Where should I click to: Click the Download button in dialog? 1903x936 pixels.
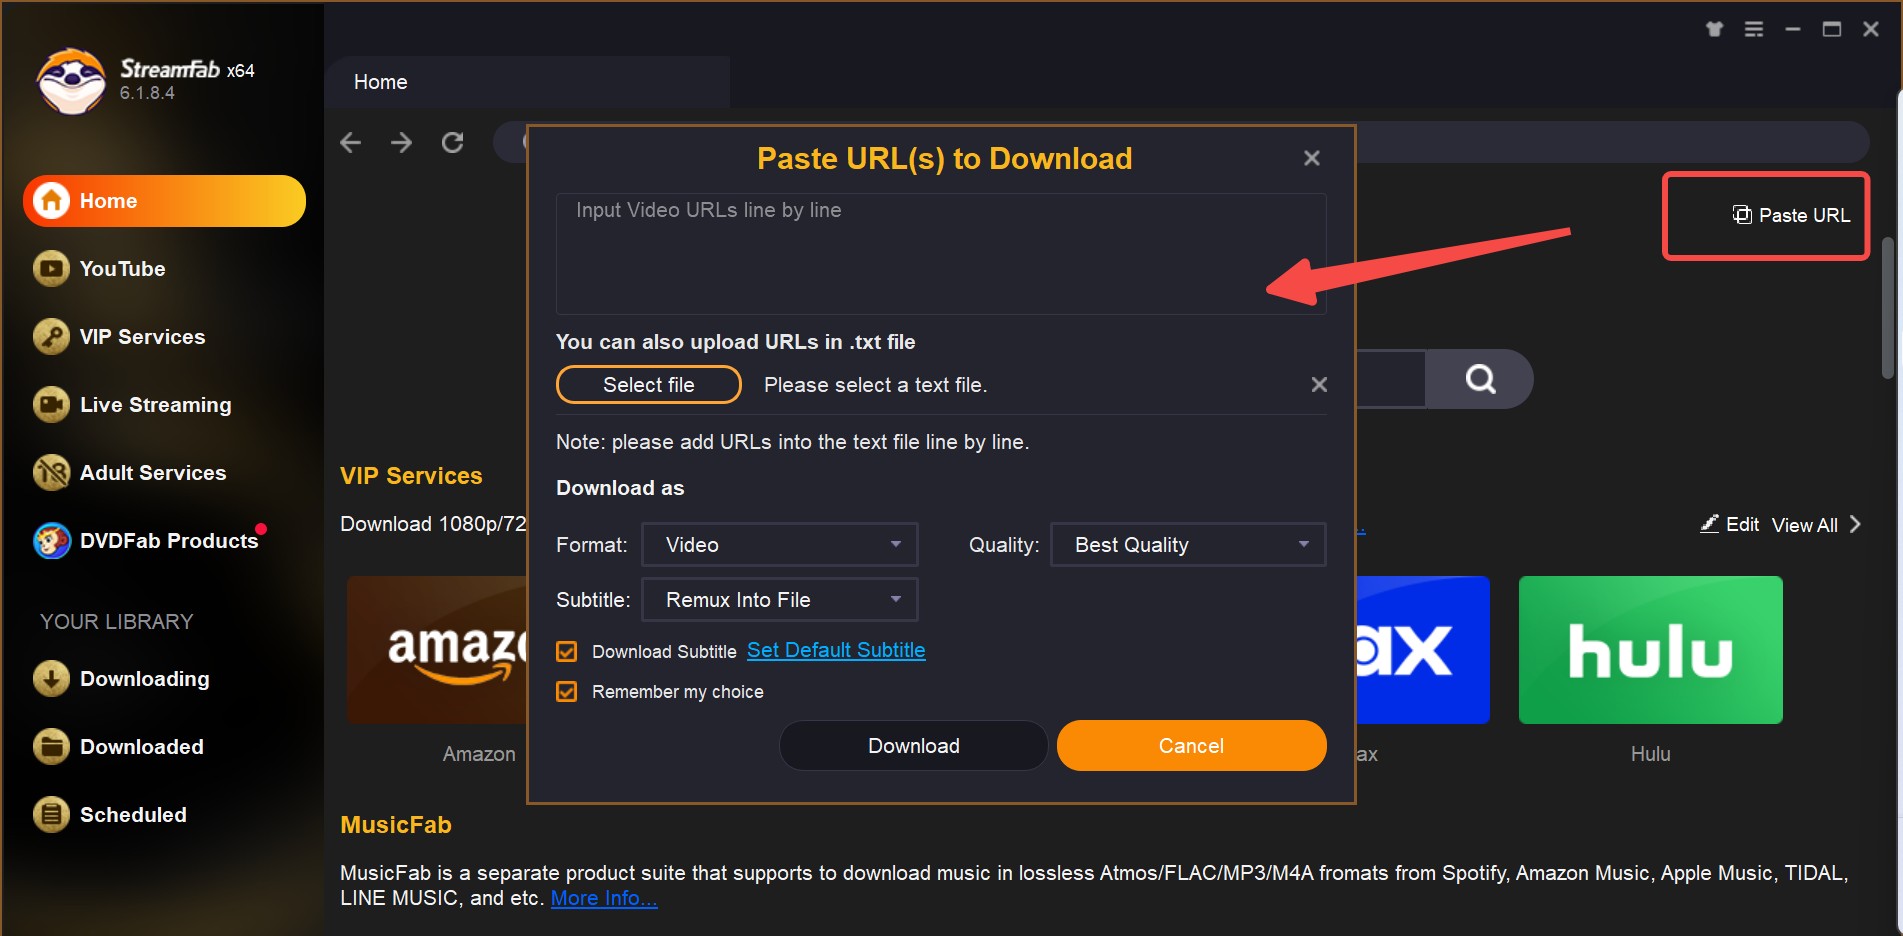(914, 746)
